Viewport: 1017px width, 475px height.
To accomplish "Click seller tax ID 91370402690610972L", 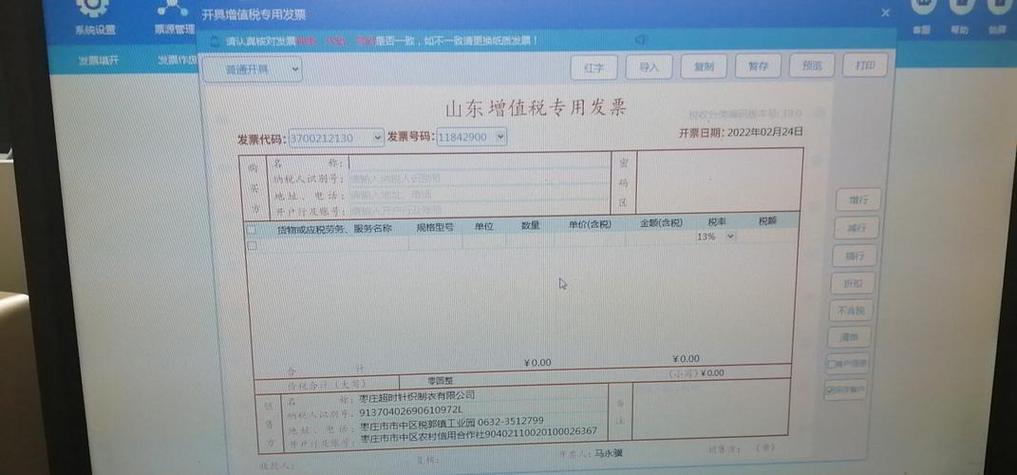I will (x=411, y=410).
